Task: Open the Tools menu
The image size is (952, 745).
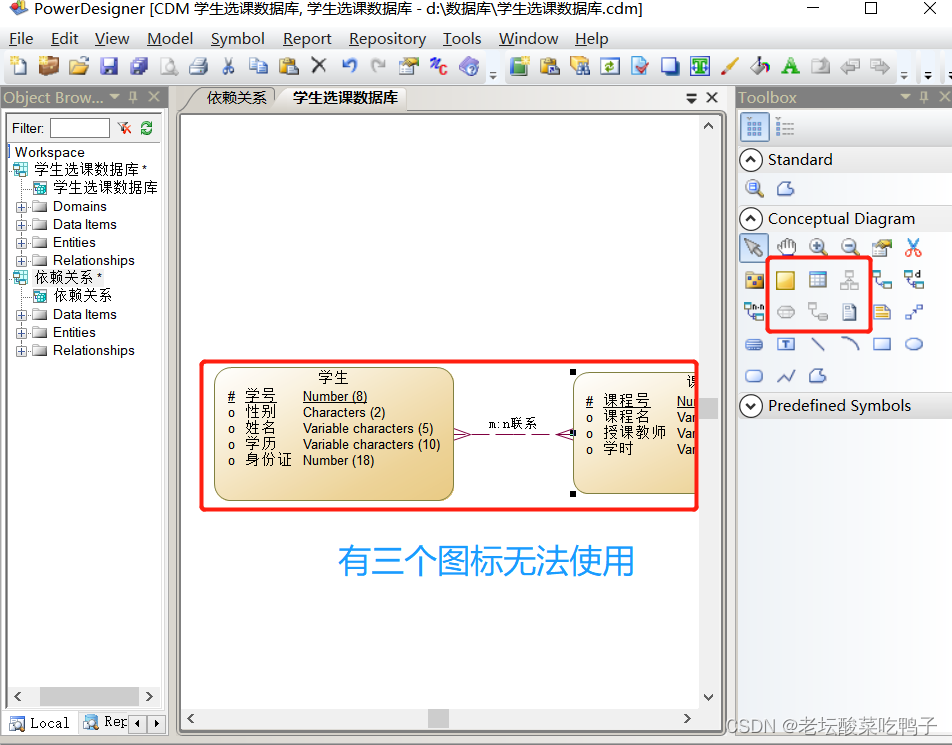Action: [x=462, y=39]
